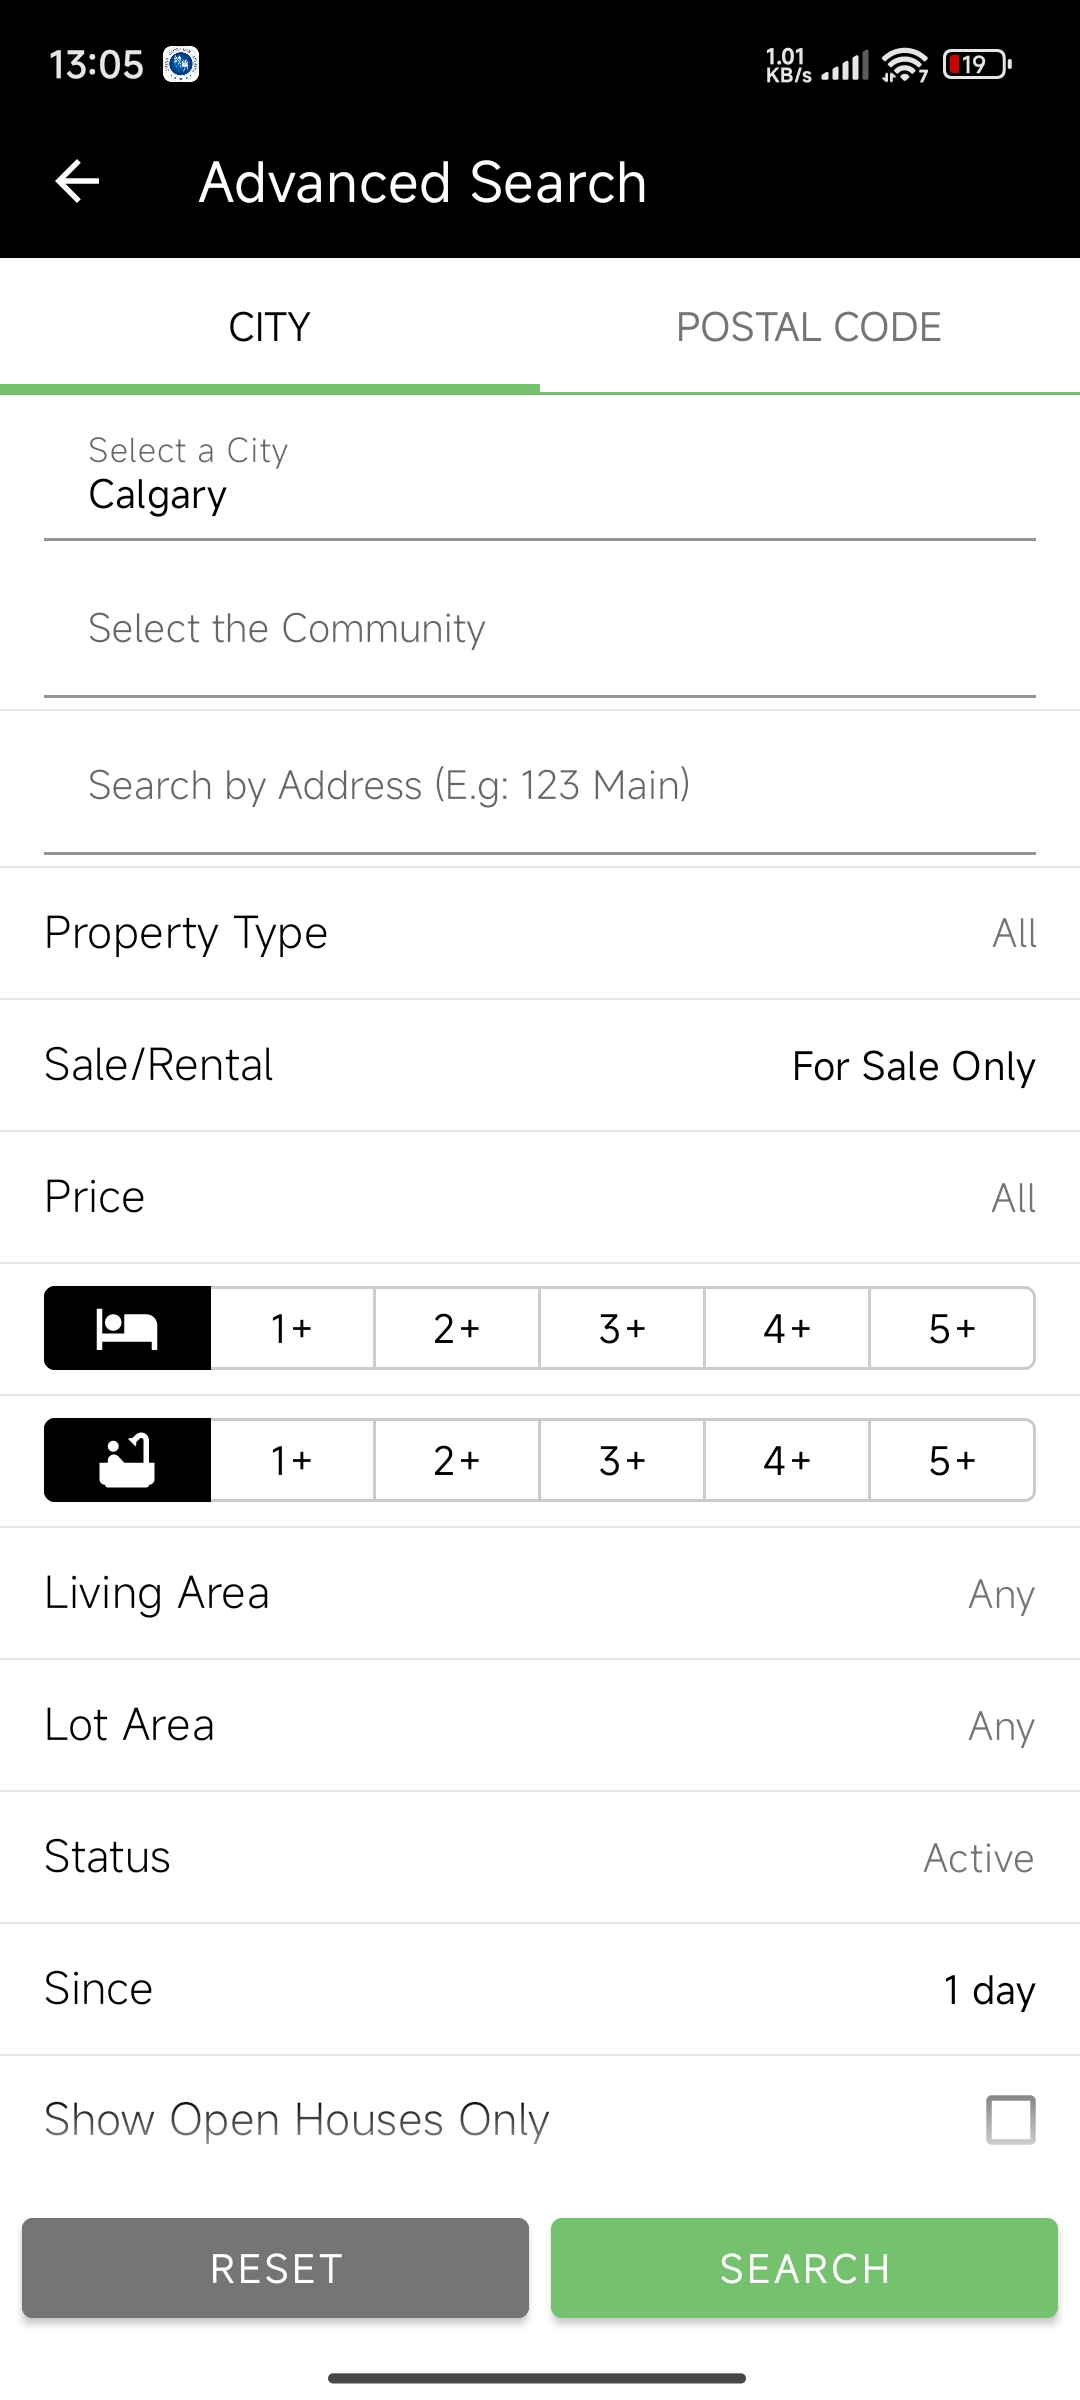Tap the notification app icon in status bar

[181, 65]
